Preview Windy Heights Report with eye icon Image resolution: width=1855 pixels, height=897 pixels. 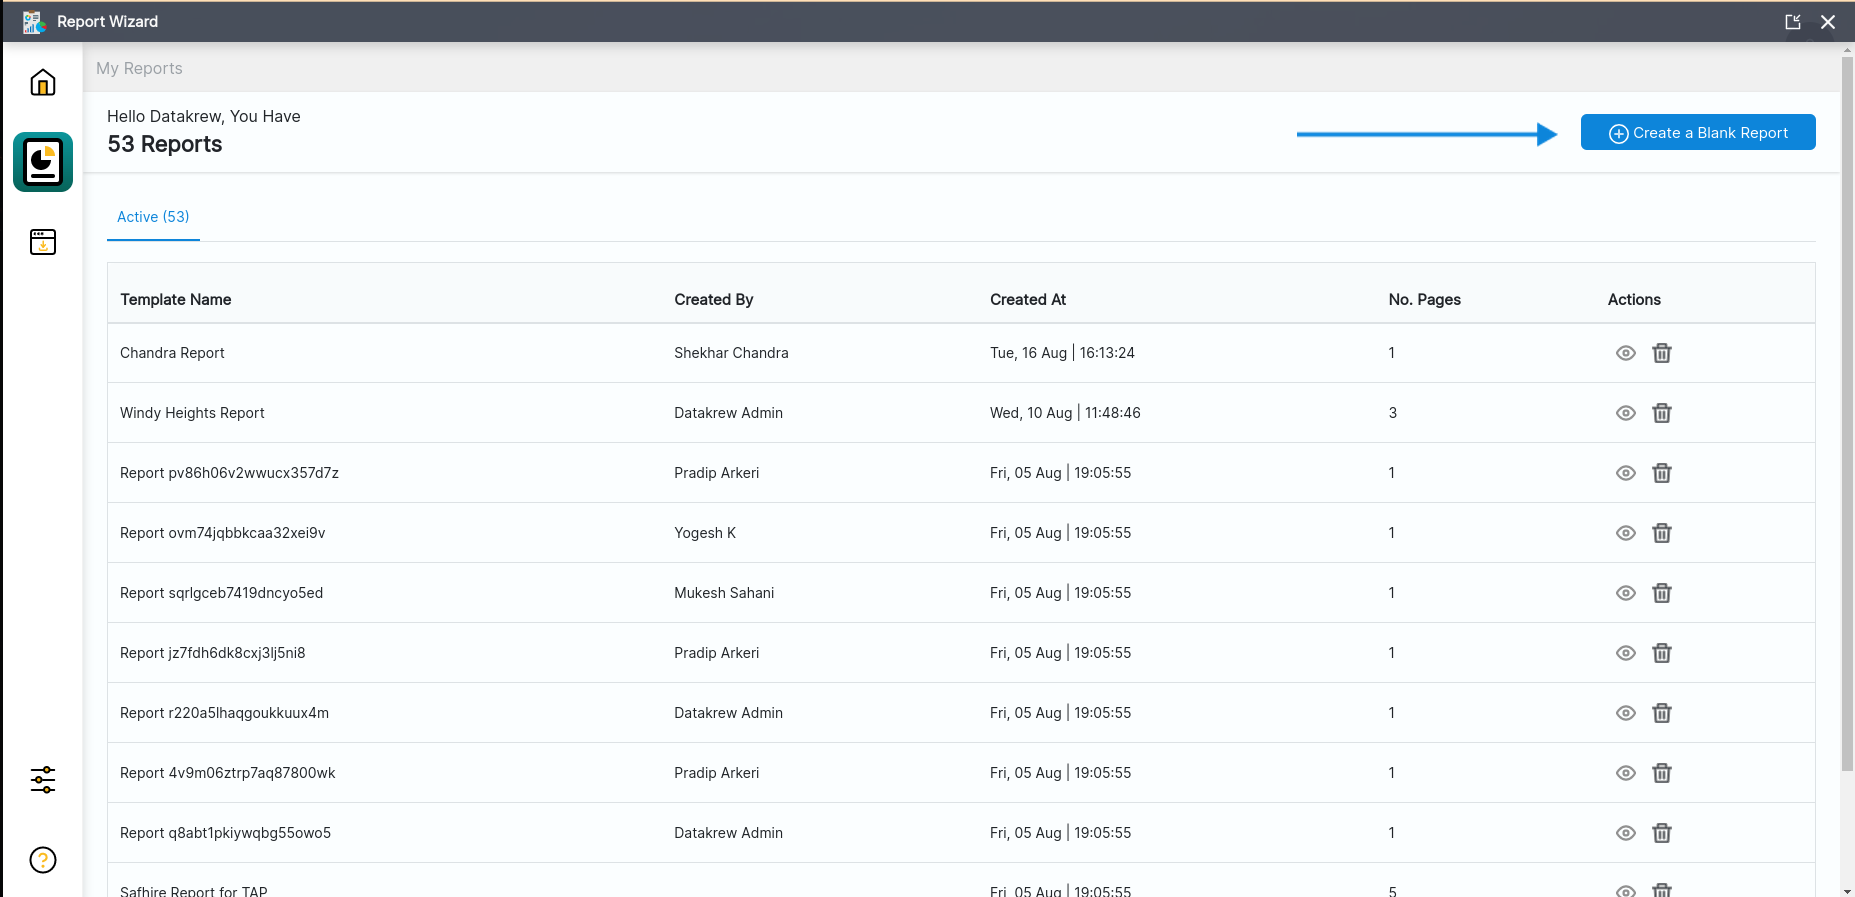(x=1626, y=413)
